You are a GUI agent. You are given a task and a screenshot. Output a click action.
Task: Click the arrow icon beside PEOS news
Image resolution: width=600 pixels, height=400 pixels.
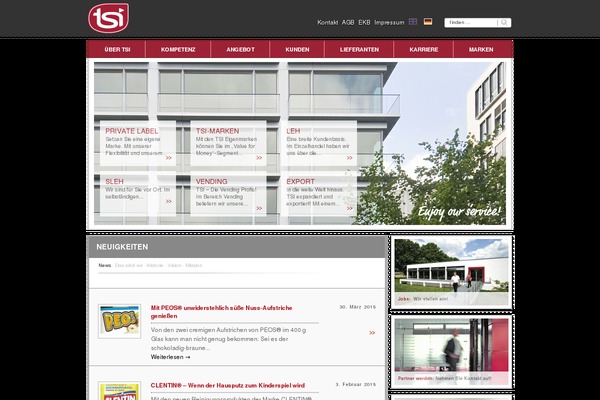(x=372, y=333)
